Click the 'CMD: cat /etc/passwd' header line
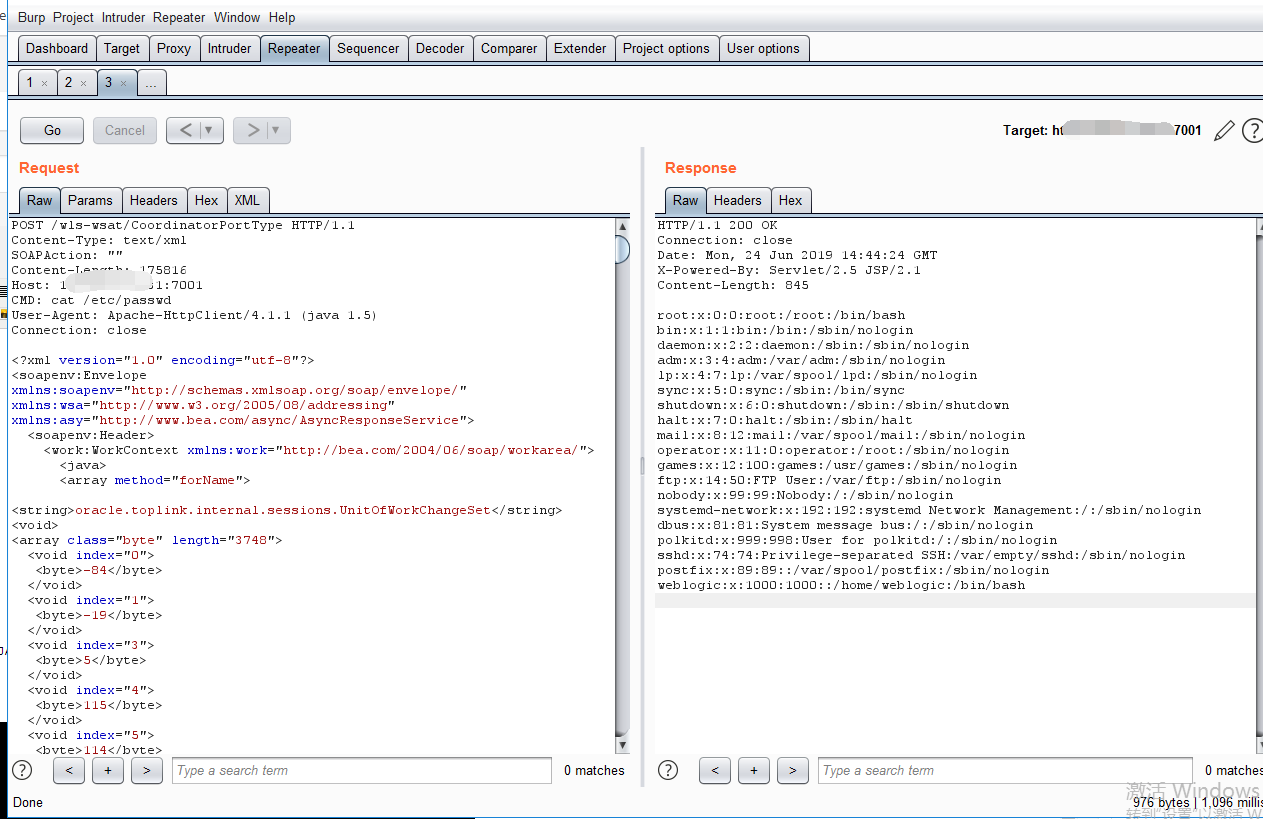This screenshot has width=1263, height=819. (91, 300)
